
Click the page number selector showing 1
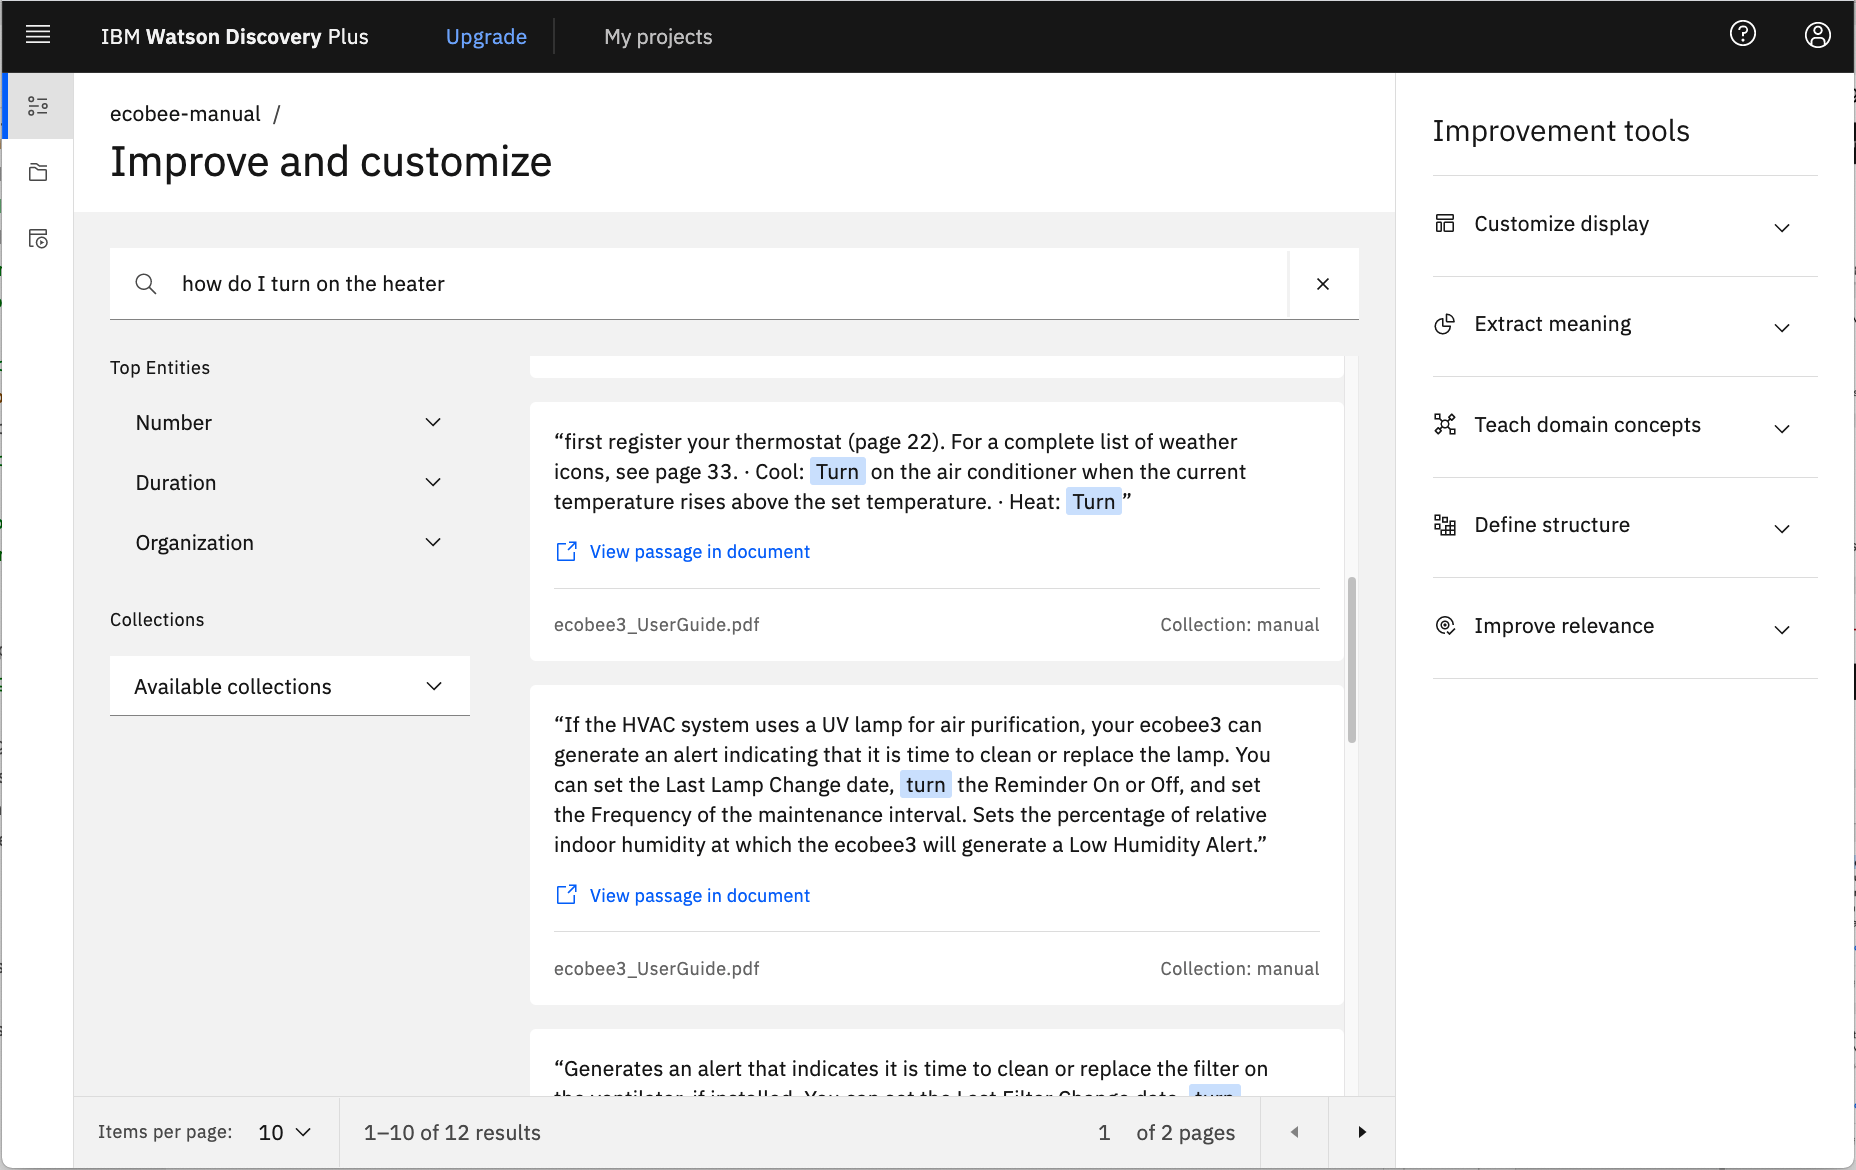tap(1104, 1132)
